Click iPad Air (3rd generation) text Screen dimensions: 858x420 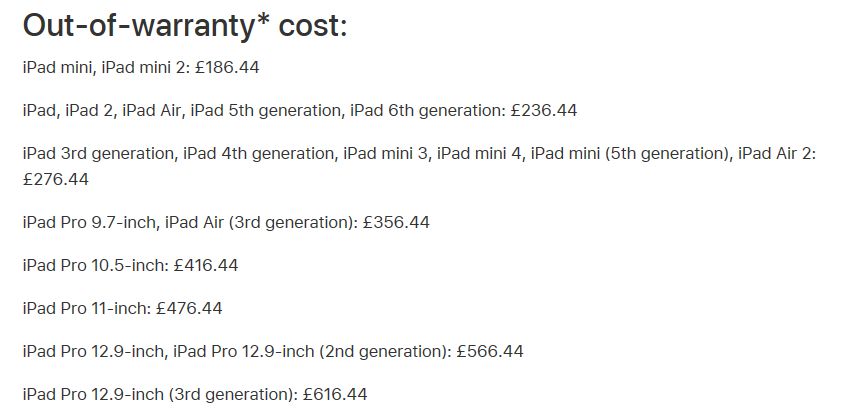(x=259, y=223)
